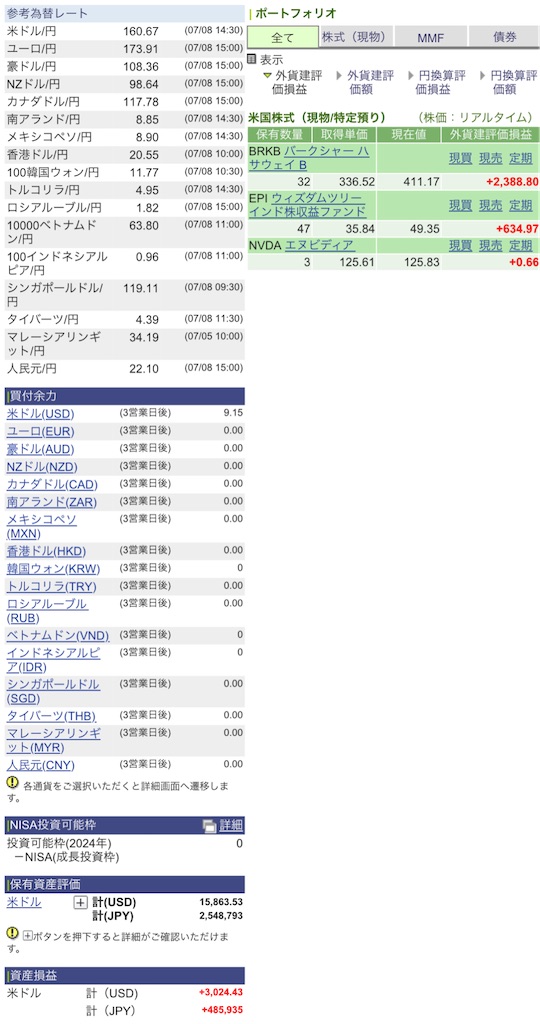
Task: Open ユーロ(EUR) buying power link
Action: click(40, 432)
